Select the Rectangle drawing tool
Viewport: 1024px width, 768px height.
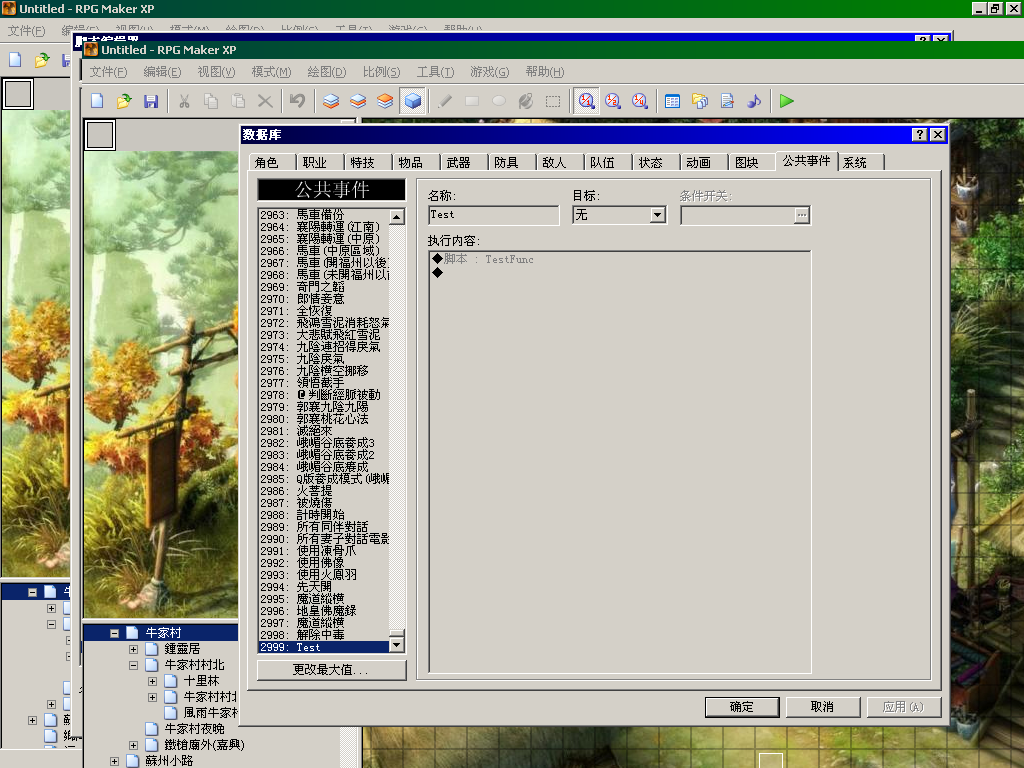coord(472,101)
